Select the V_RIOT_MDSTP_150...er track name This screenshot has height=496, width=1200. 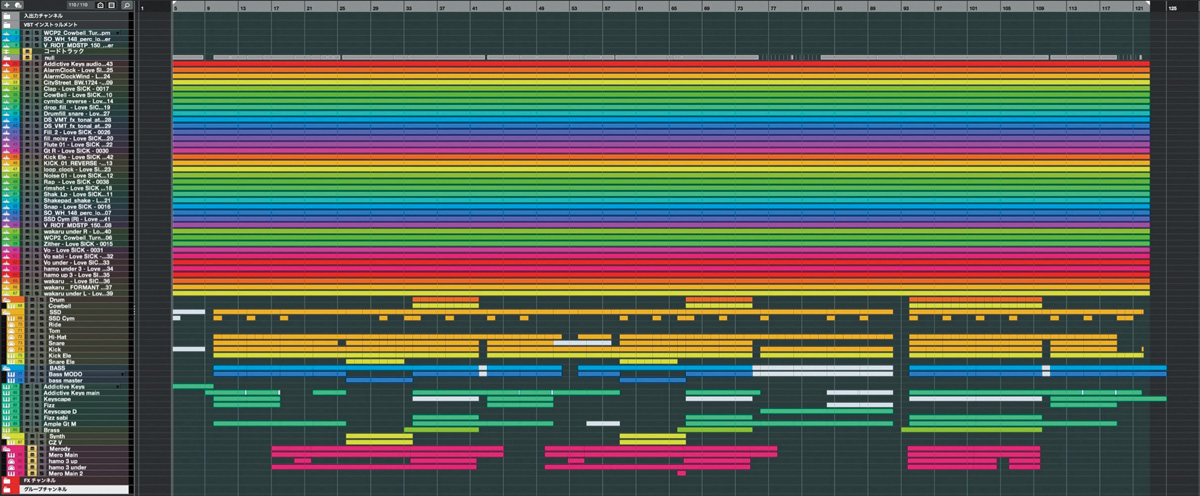pos(77,45)
